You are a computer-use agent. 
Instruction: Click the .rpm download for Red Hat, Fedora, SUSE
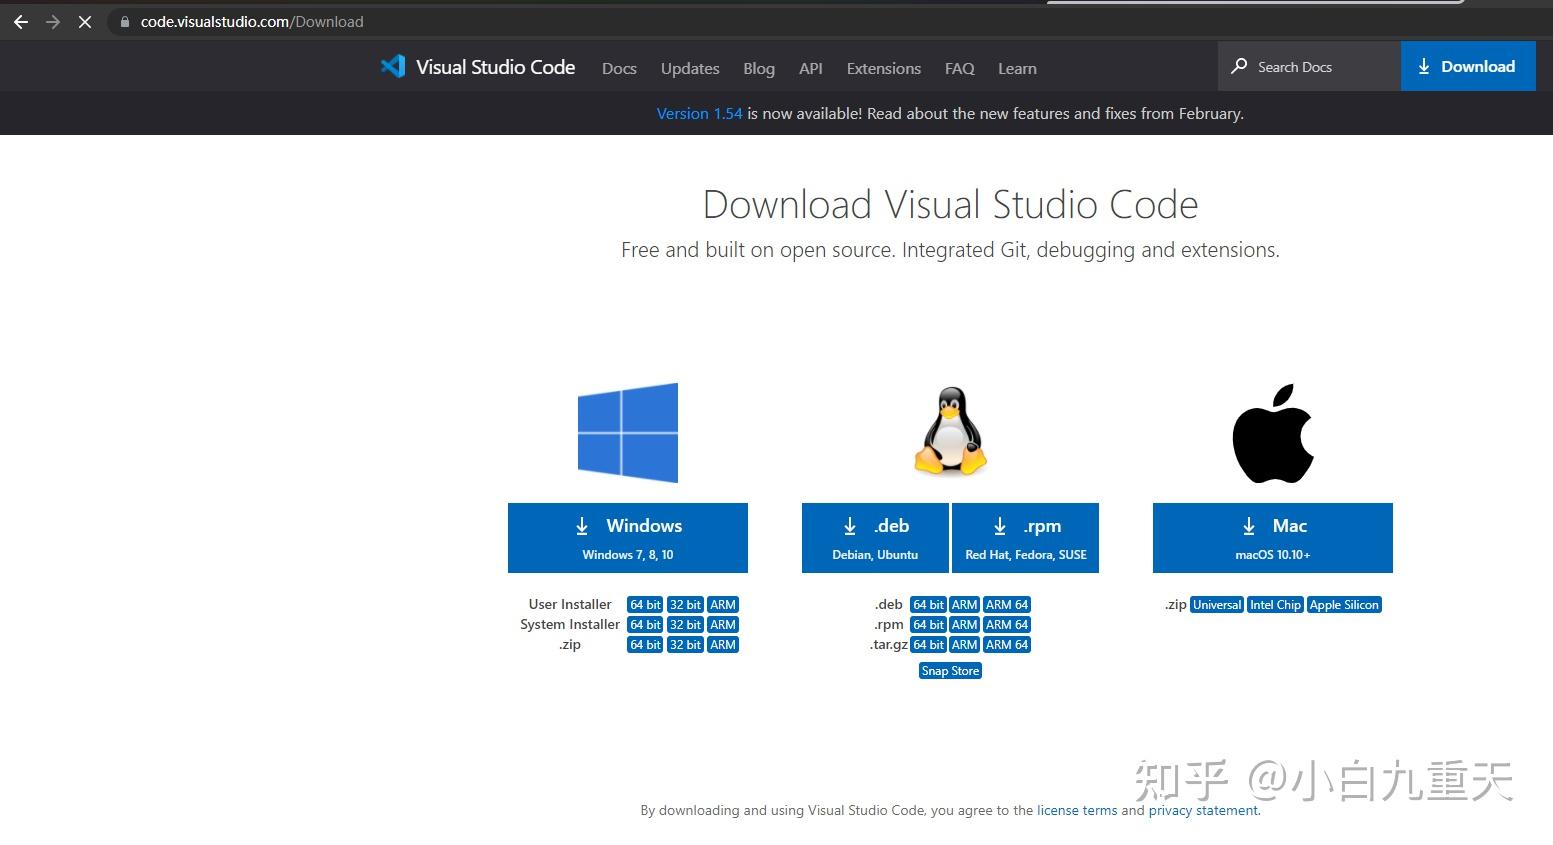click(x=1025, y=537)
